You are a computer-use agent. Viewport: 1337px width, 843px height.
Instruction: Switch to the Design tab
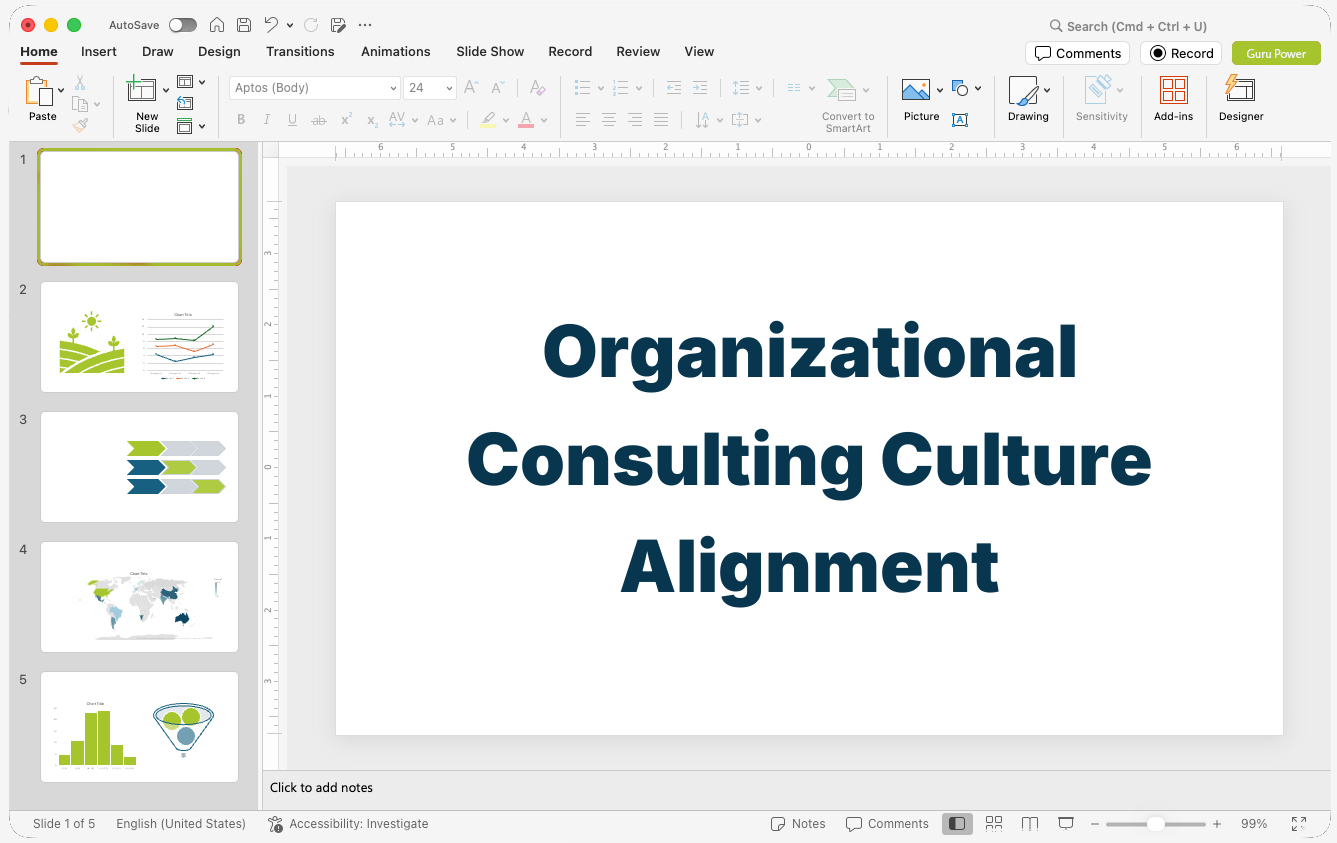point(219,51)
